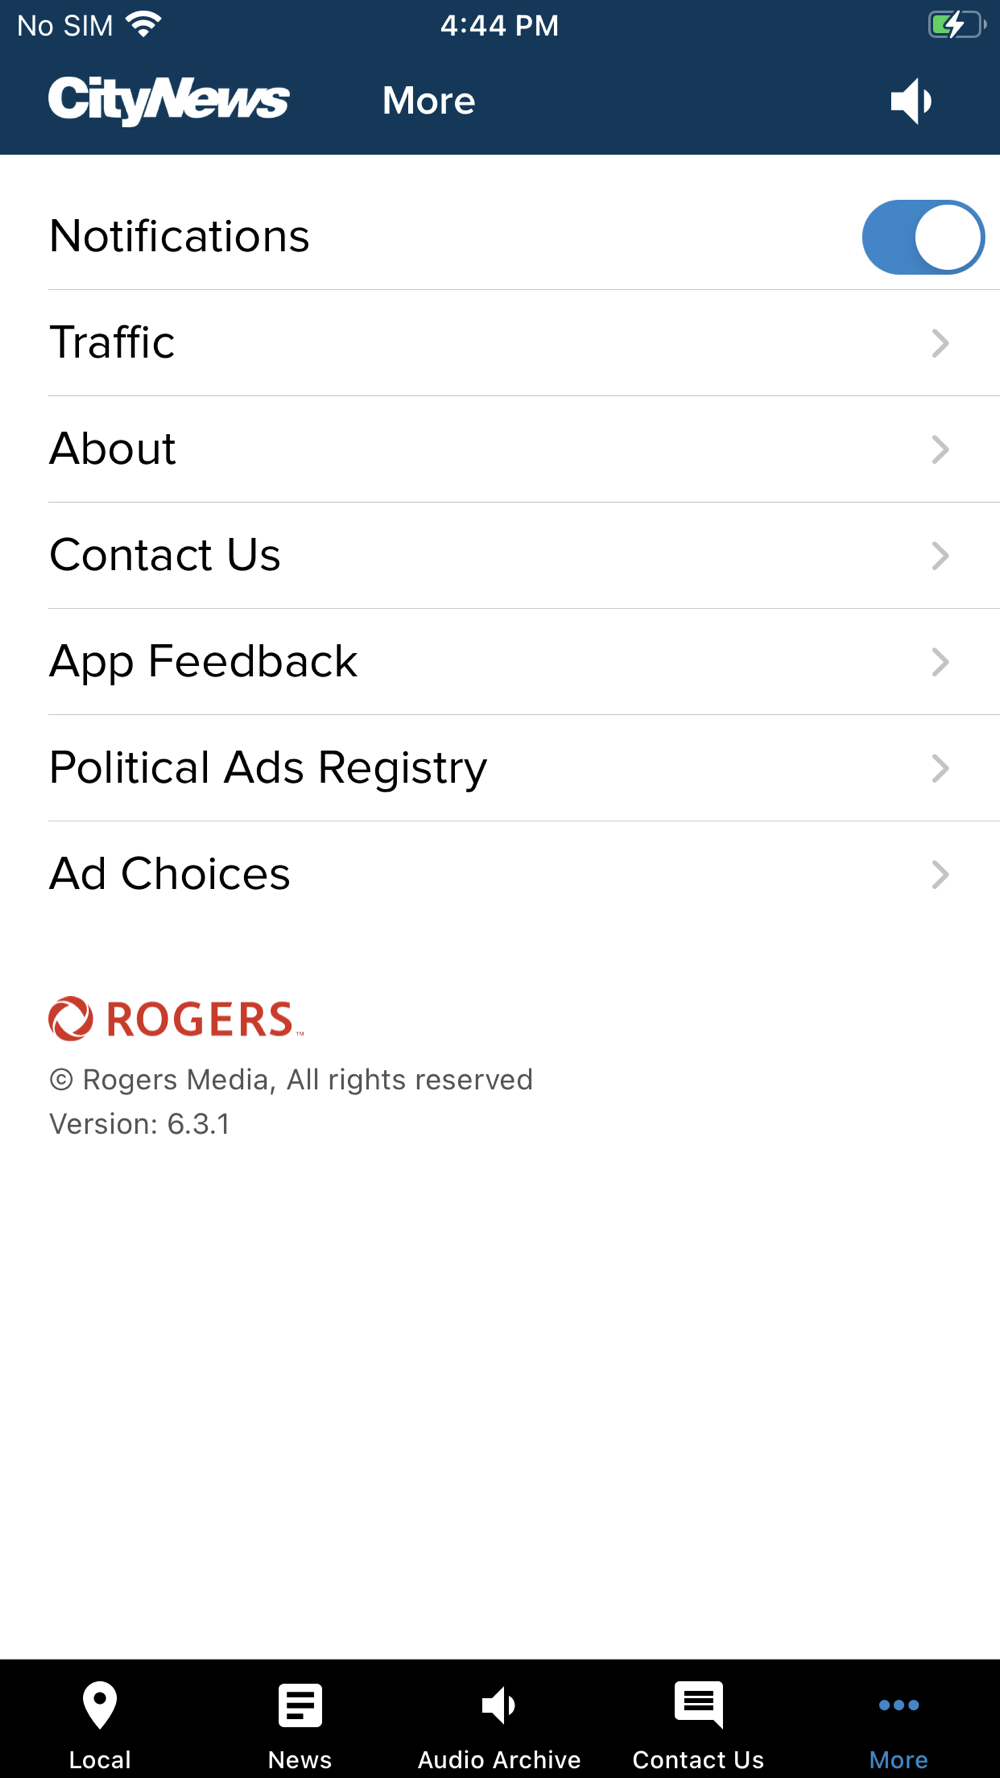This screenshot has height=1778, width=1000.
Task: Tap the Notifications label
Action: pyautogui.click(x=180, y=237)
